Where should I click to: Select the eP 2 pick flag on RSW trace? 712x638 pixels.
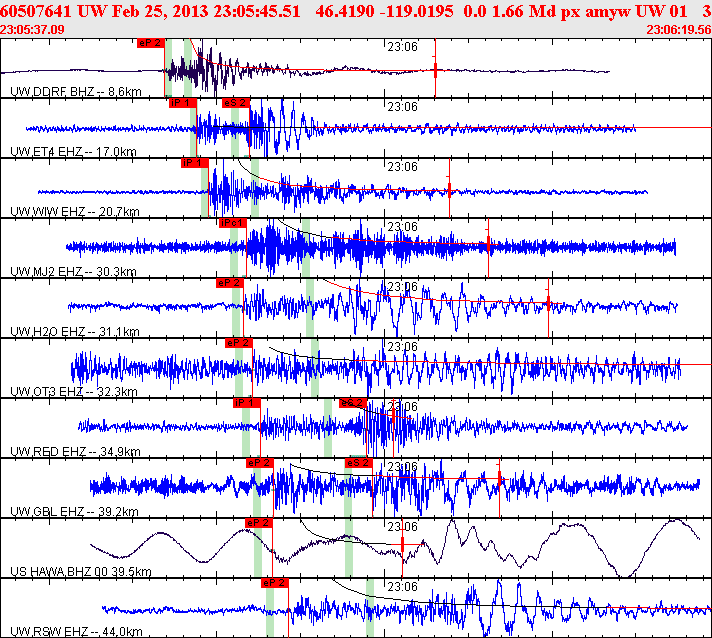point(275,583)
